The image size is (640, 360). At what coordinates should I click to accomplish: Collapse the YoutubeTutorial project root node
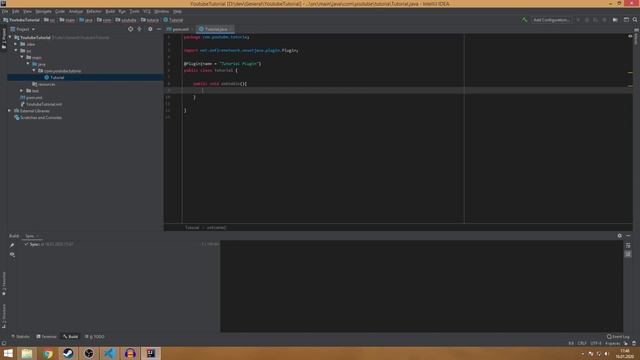tap(10, 38)
